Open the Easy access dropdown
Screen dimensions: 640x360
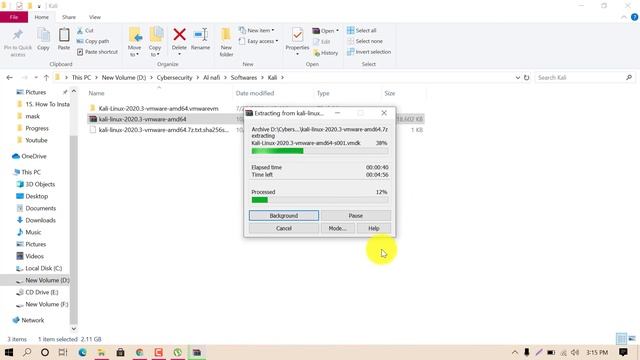[x=258, y=41]
